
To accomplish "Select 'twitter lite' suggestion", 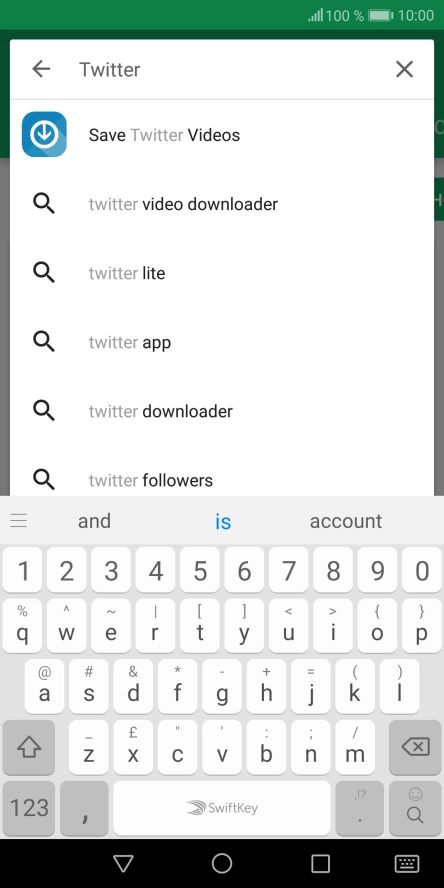I will pyautogui.click(x=222, y=273).
